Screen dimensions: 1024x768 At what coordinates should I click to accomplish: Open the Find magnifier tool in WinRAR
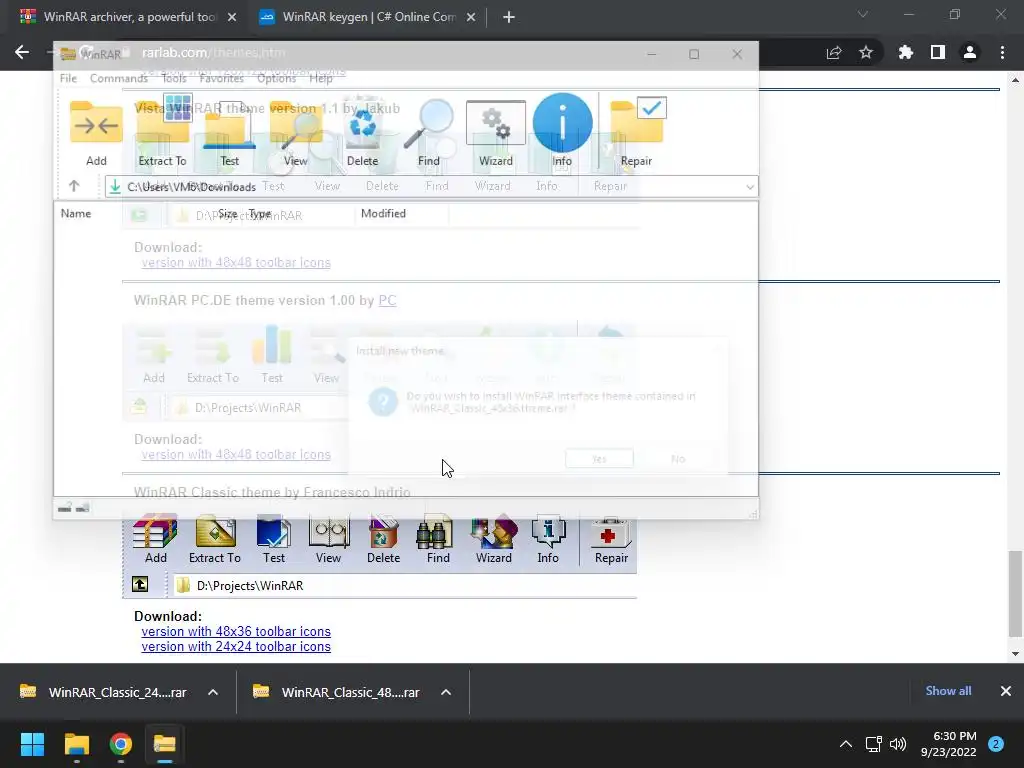click(x=429, y=131)
